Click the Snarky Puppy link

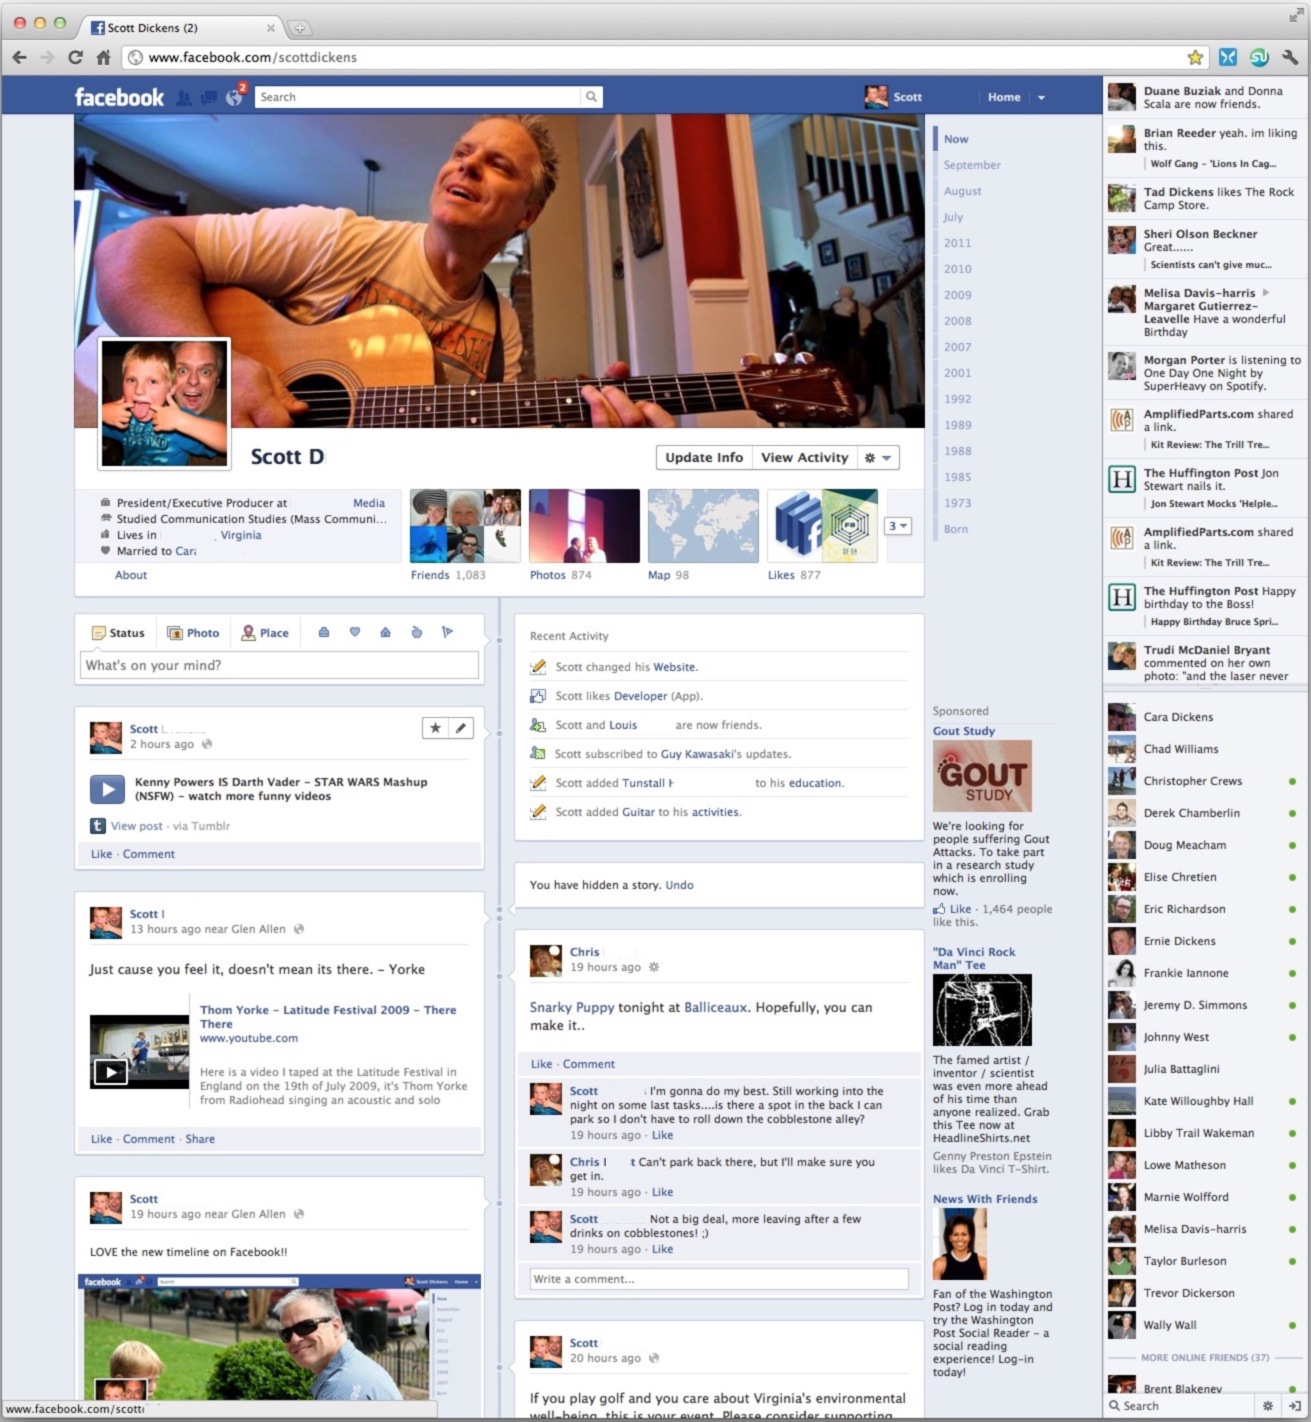572,1007
